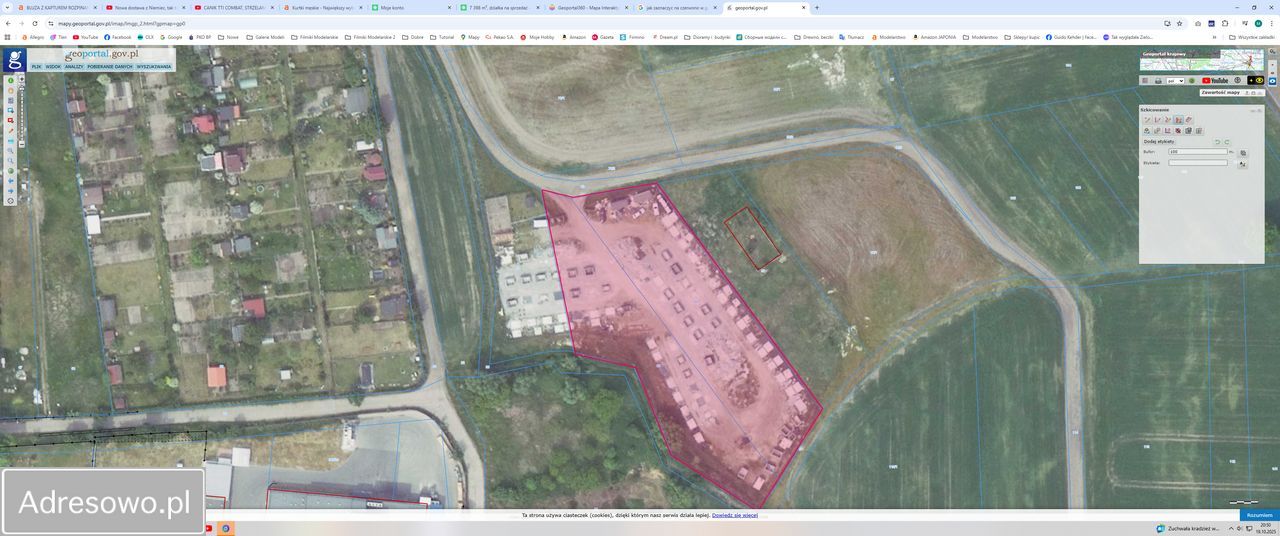Open the Chrome extensions puzzle icon

tap(1225, 23)
